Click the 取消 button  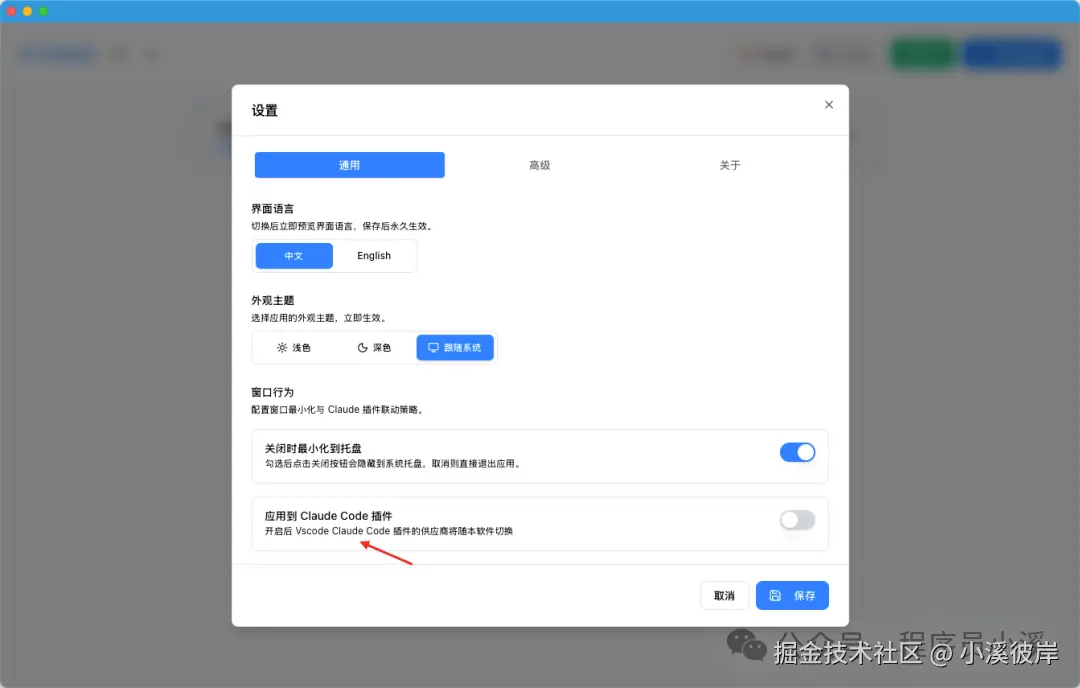tap(724, 595)
